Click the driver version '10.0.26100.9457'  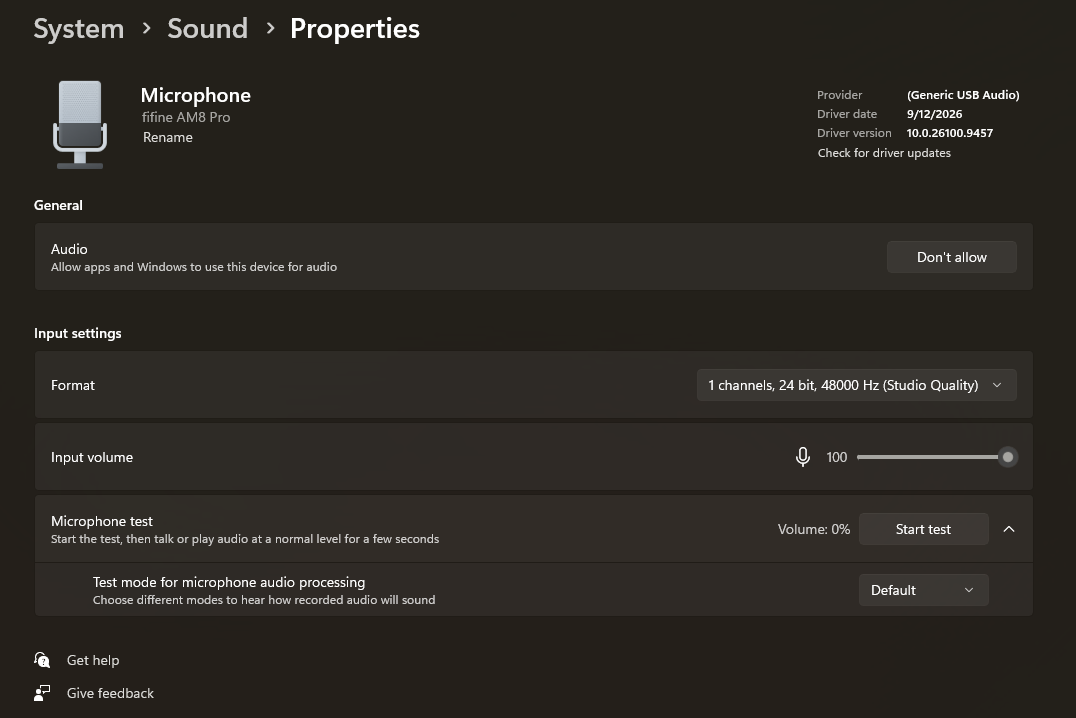pyautogui.click(x=950, y=133)
